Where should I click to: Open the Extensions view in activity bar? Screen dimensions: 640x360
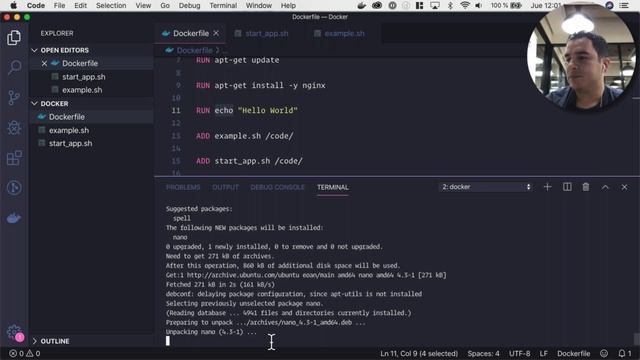pos(14,158)
